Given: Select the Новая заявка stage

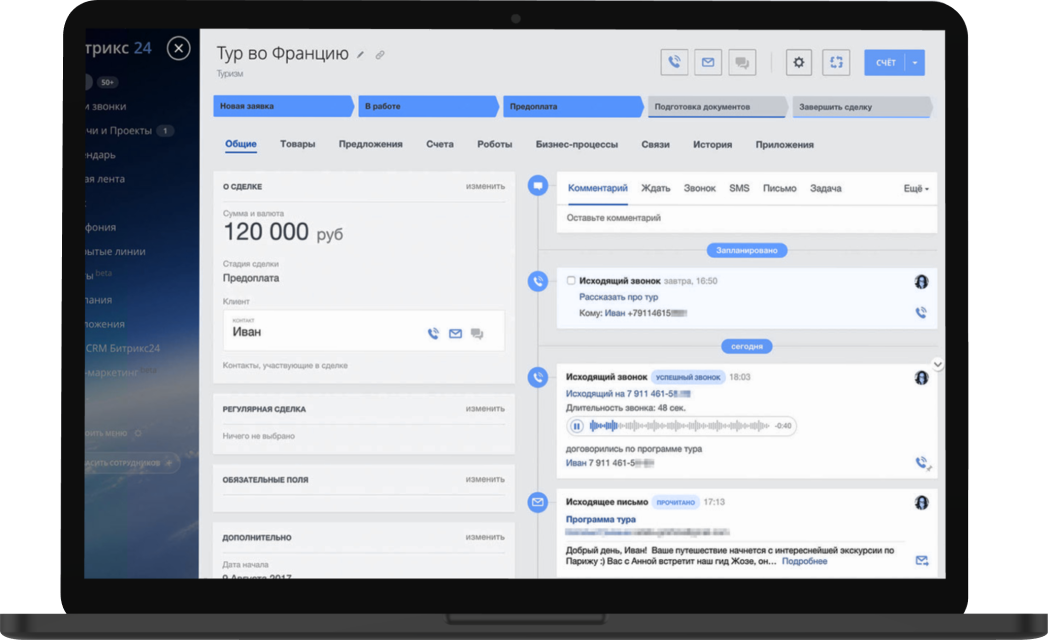Looking at the screenshot, I should [283, 106].
